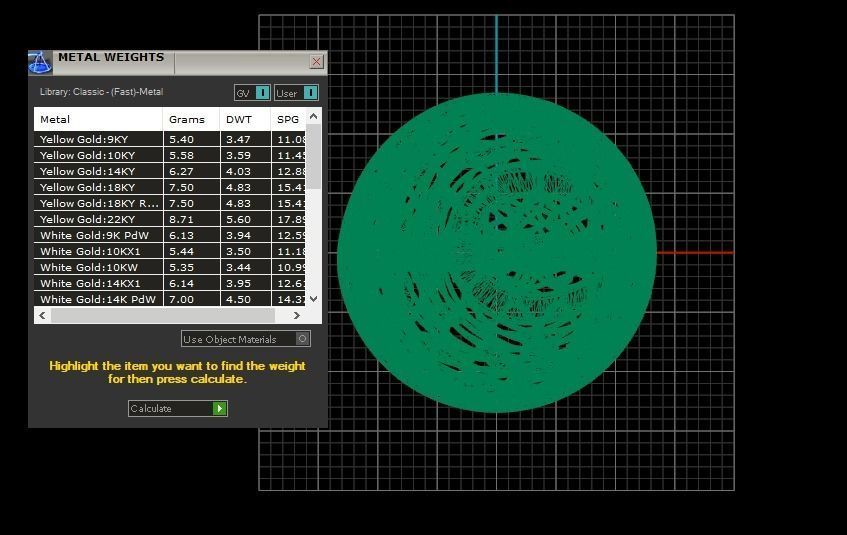Select the White Gold:9K PdW row
This screenshot has height=535, width=847.
(x=170, y=236)
